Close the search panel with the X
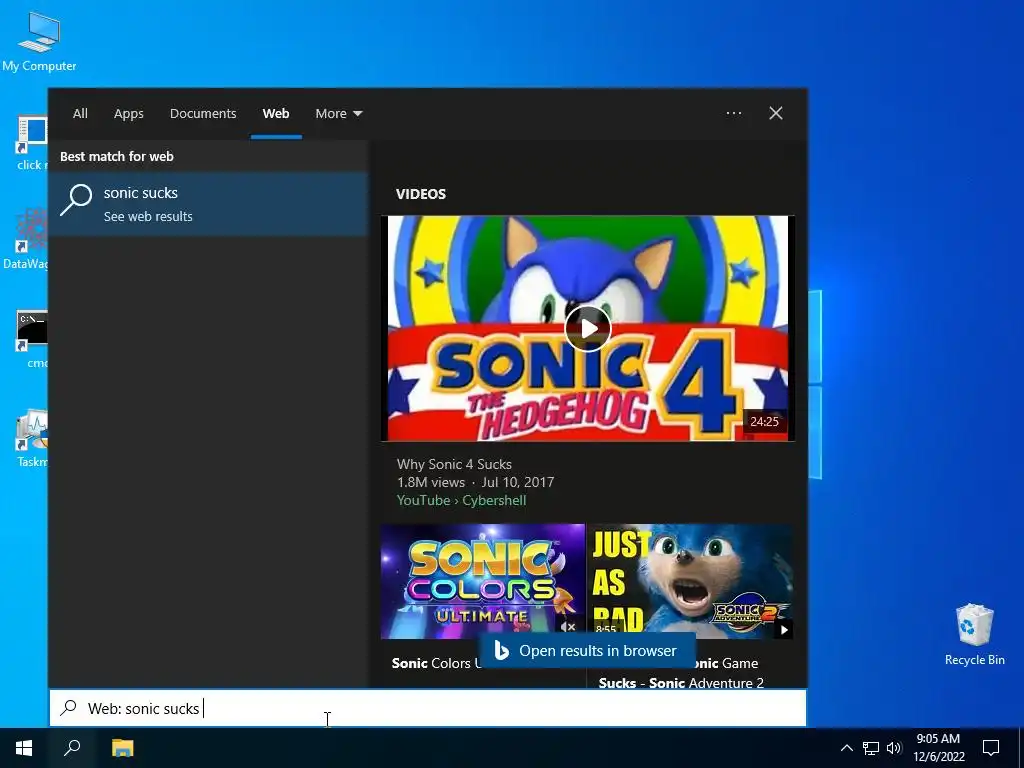Viewport: 1024px width, 768px height. [776, 113]
